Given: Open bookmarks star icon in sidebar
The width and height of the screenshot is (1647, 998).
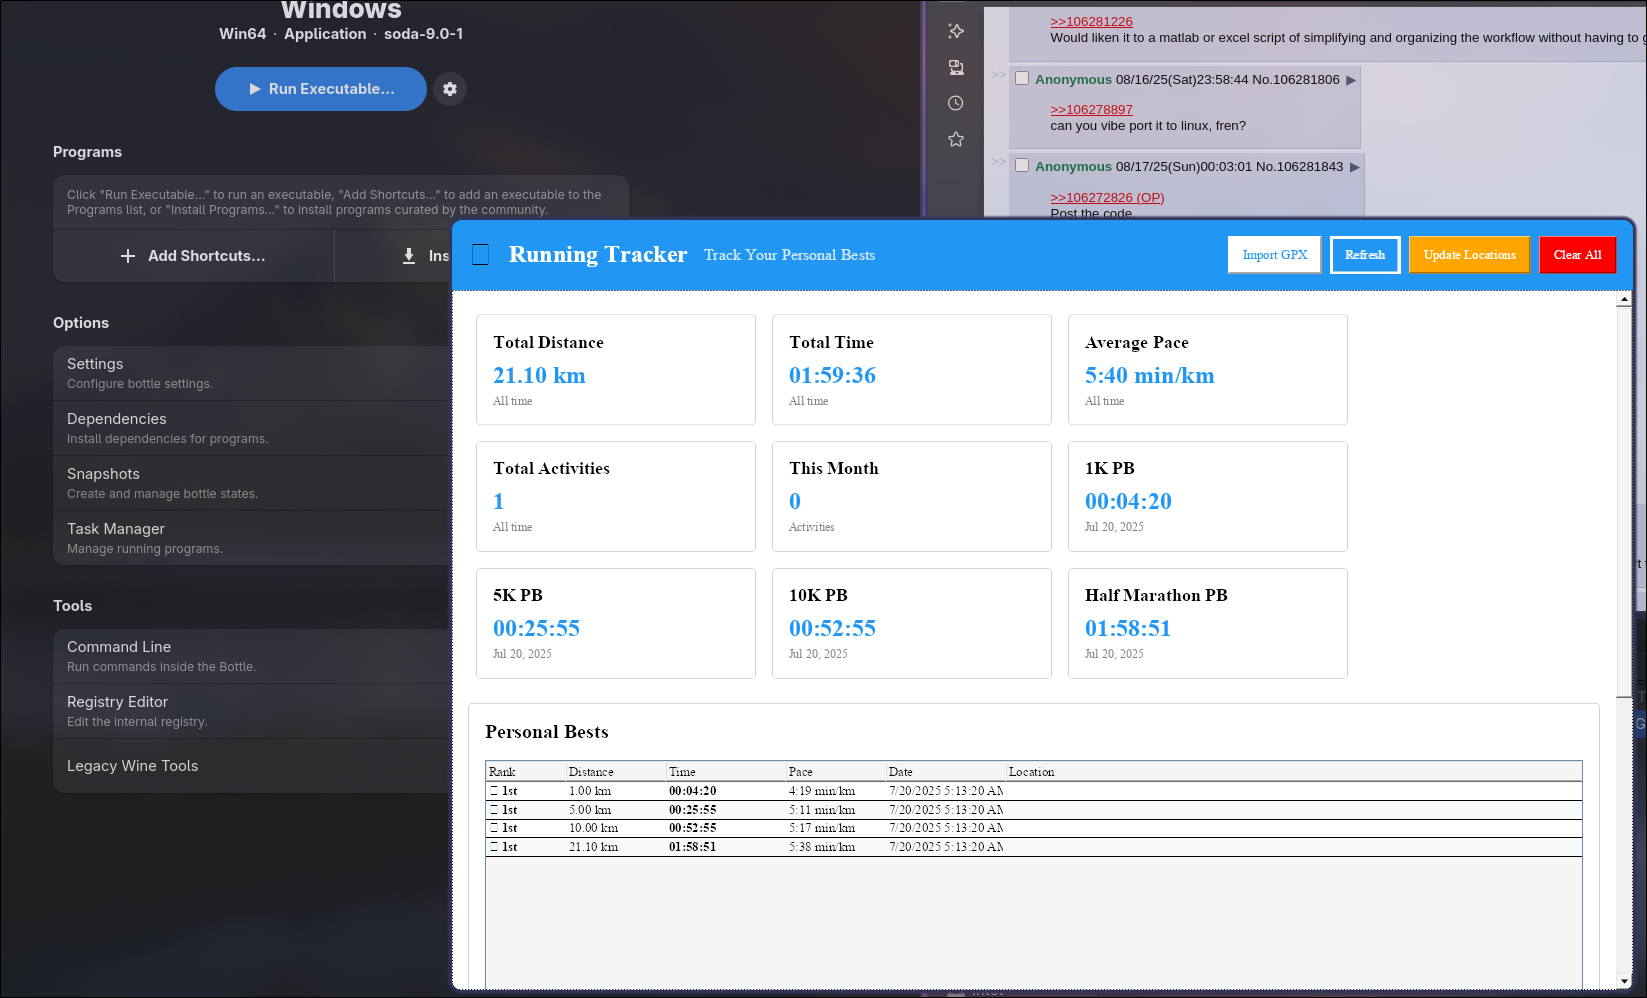Looking at the screenshot, I should [x=956, y=139].
